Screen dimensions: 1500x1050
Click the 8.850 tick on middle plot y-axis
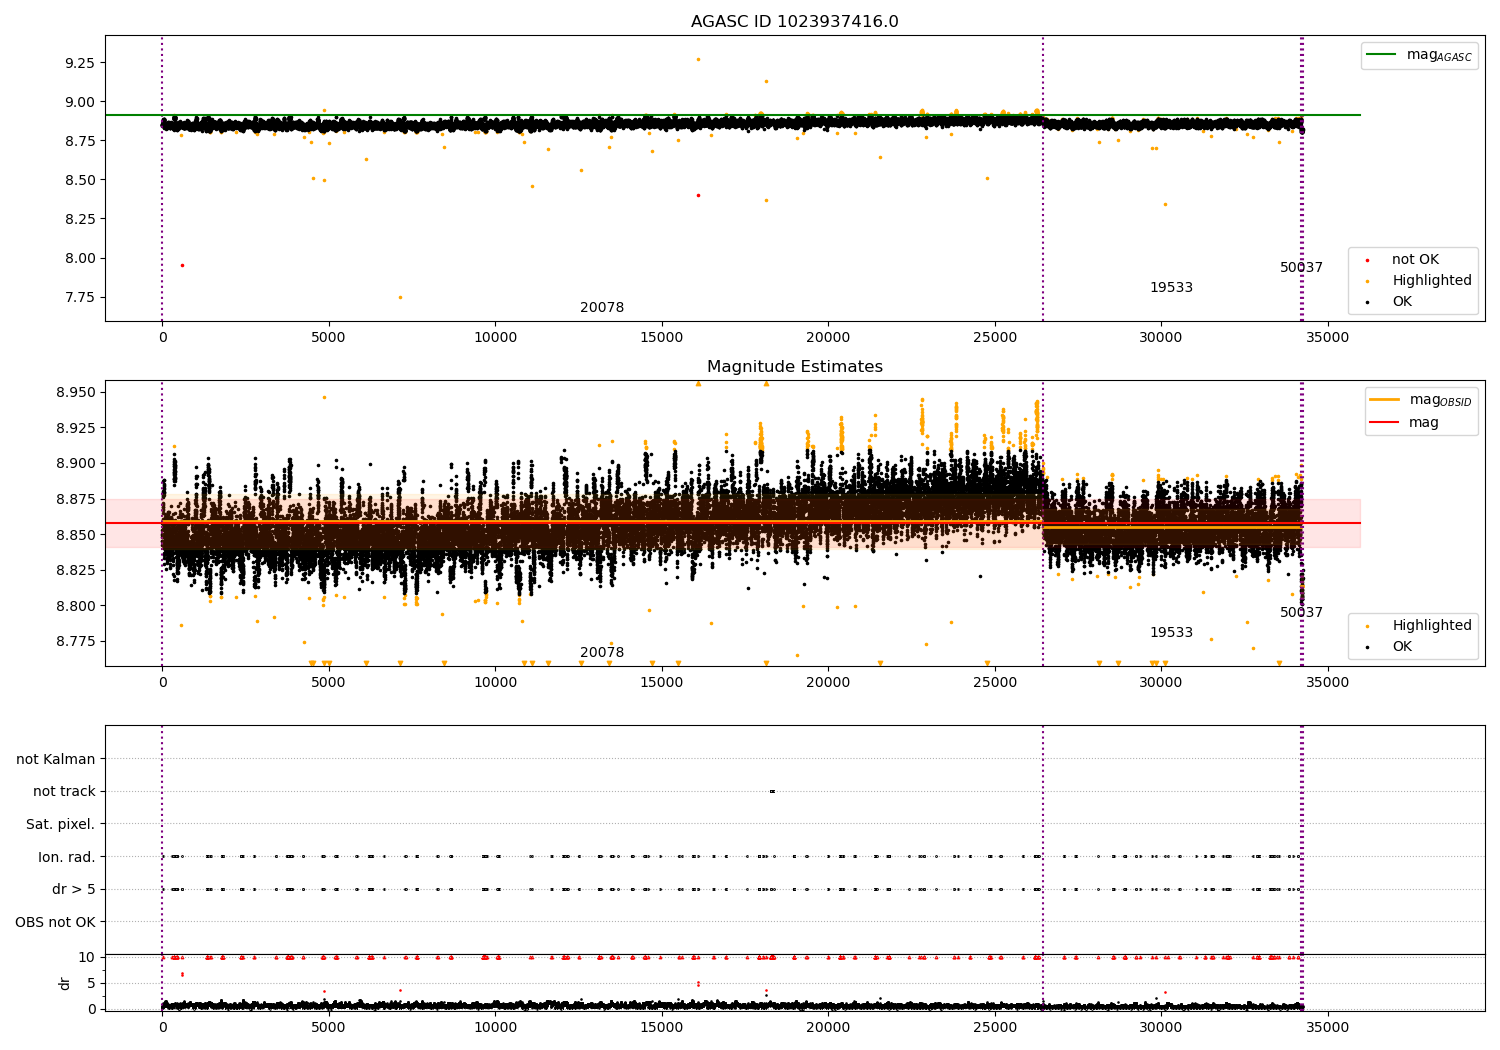pos(75,535)
